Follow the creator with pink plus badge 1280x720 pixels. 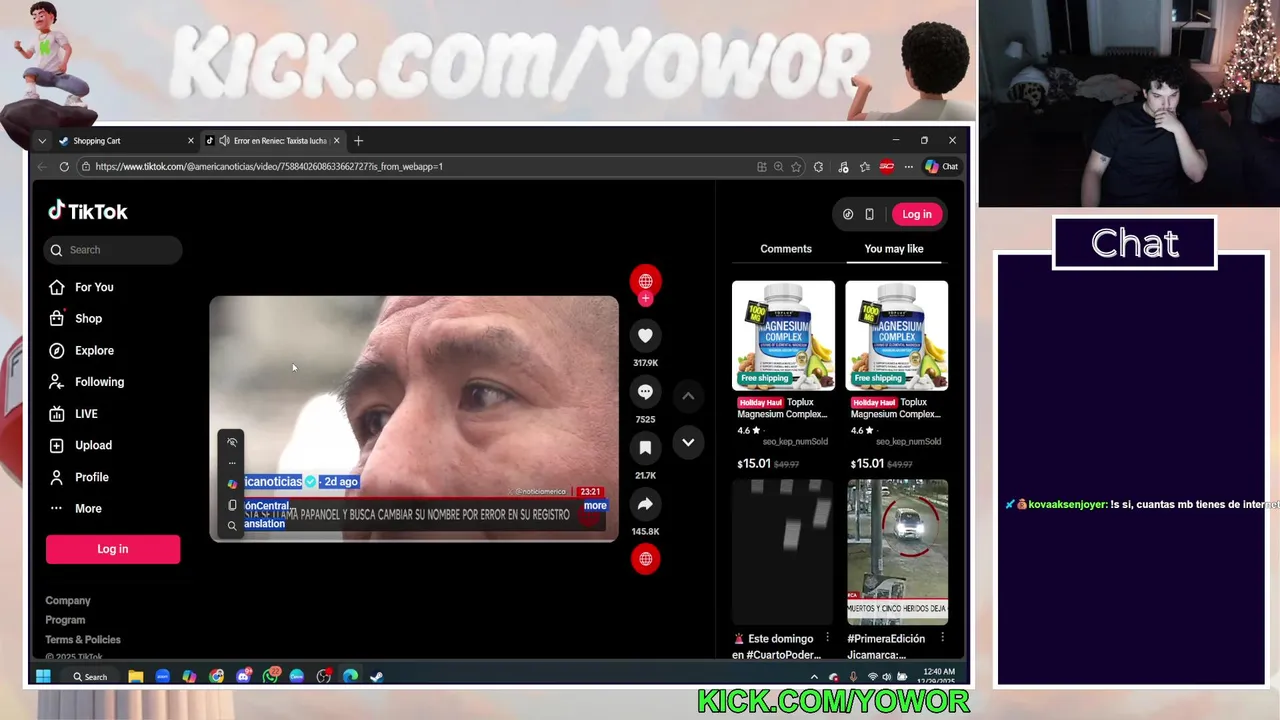(645, 298)
